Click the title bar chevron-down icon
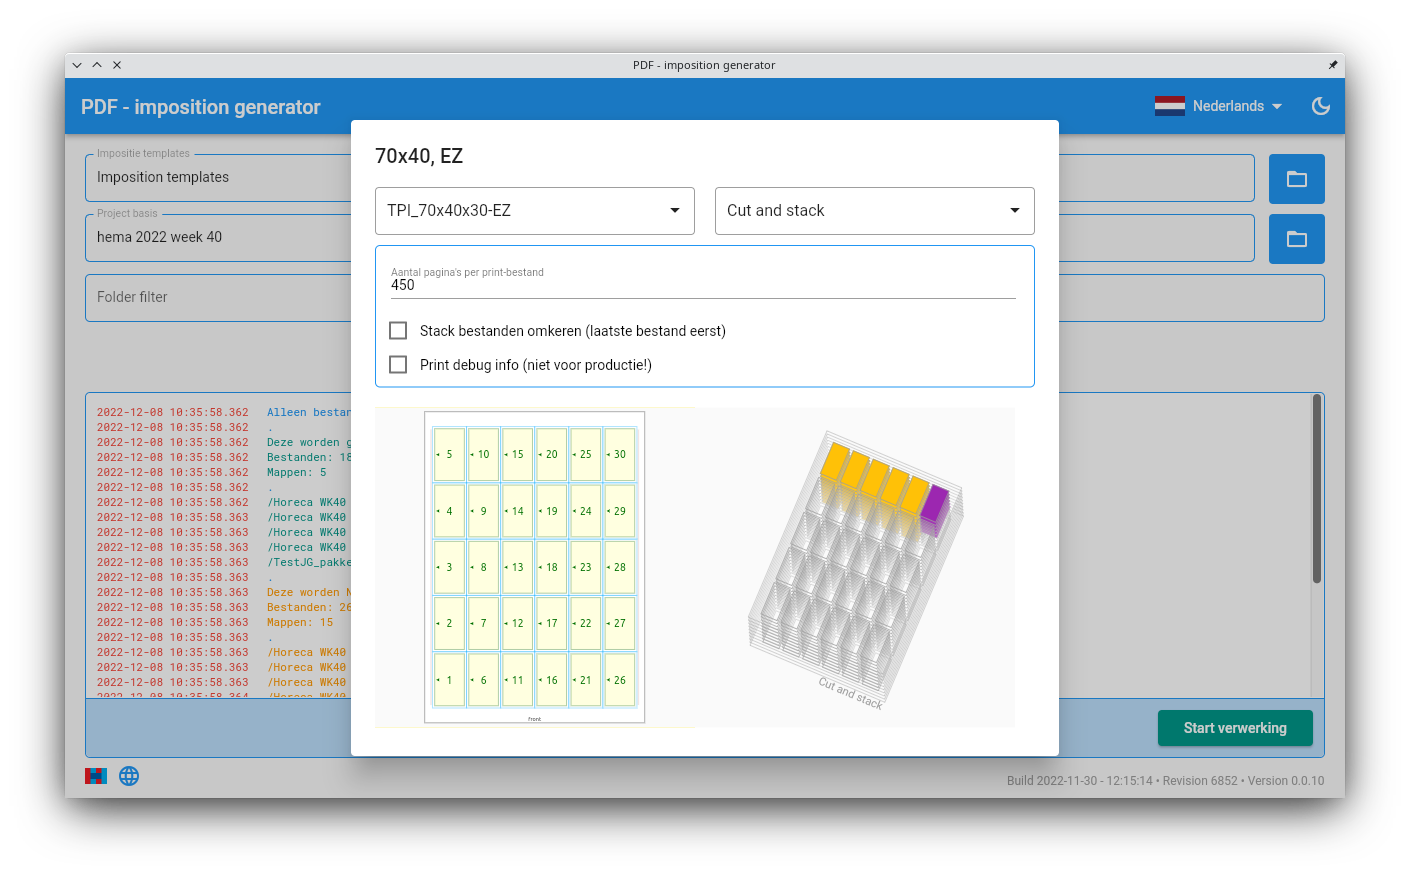 [x=77, y=65]
